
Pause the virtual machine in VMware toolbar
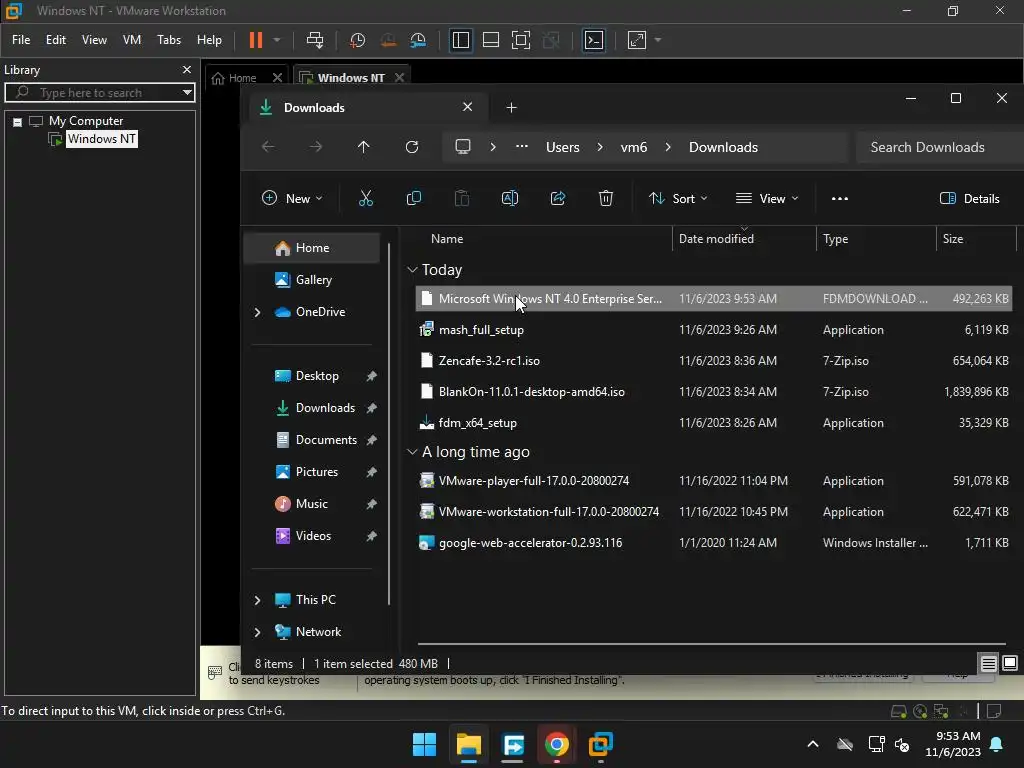click(x=255, y=40)
